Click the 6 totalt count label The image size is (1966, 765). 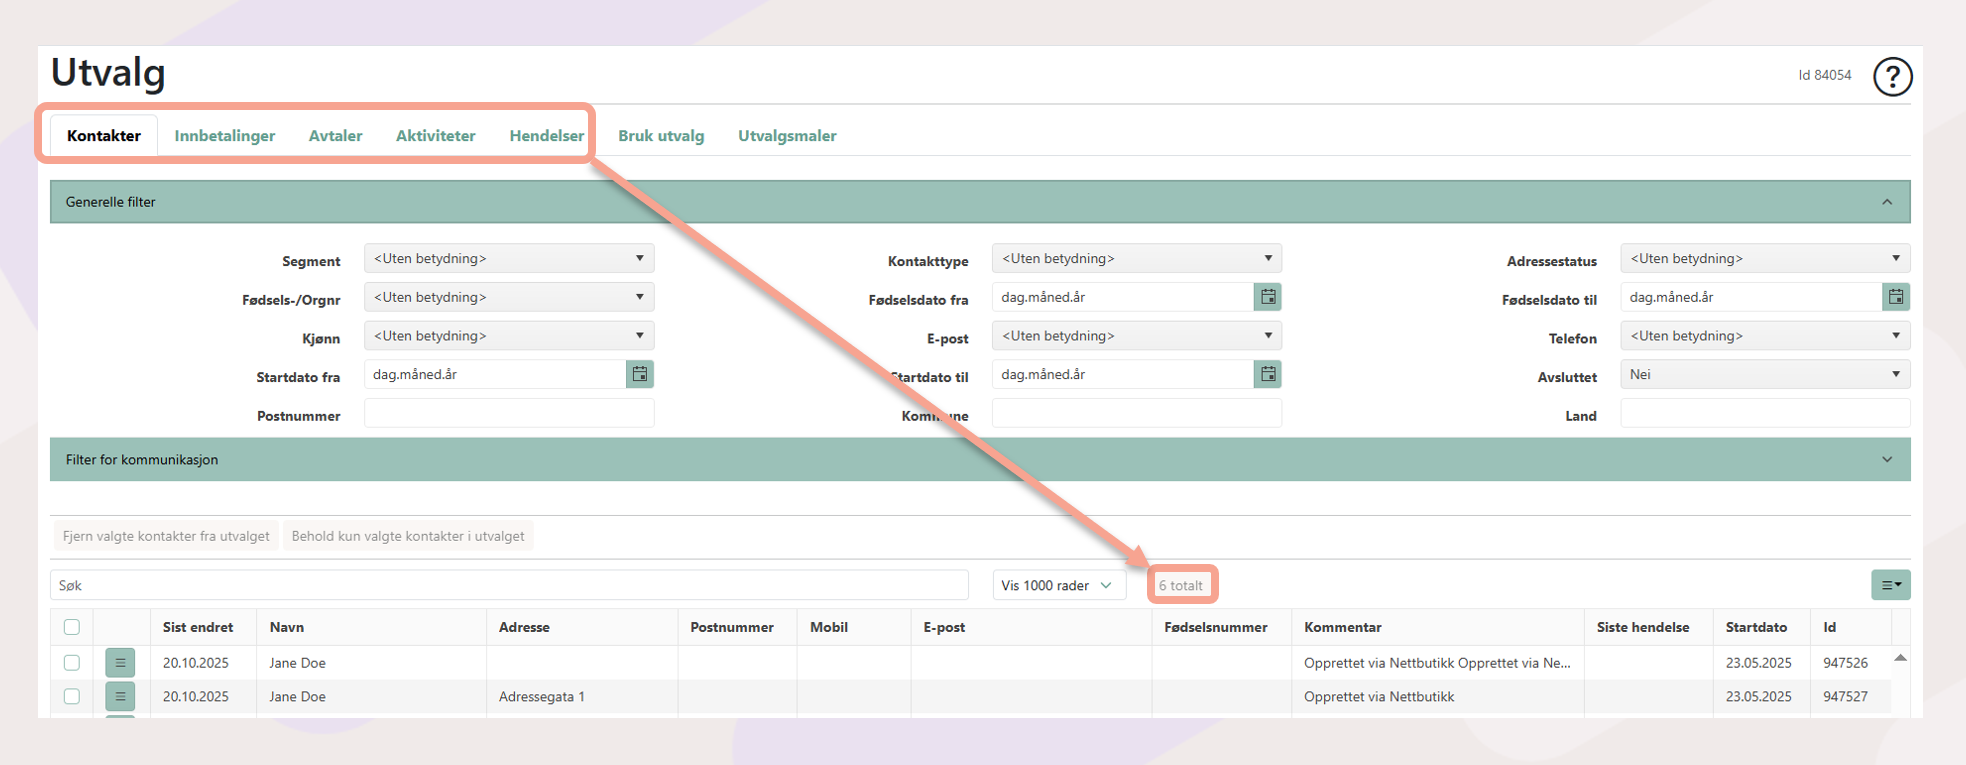coord(1181,585)
